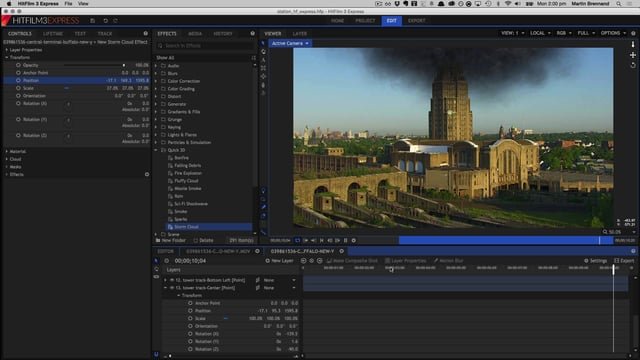Expand the Color Correction effects folder
This screenshot has width=640, height=360.
tap(156, 81)
